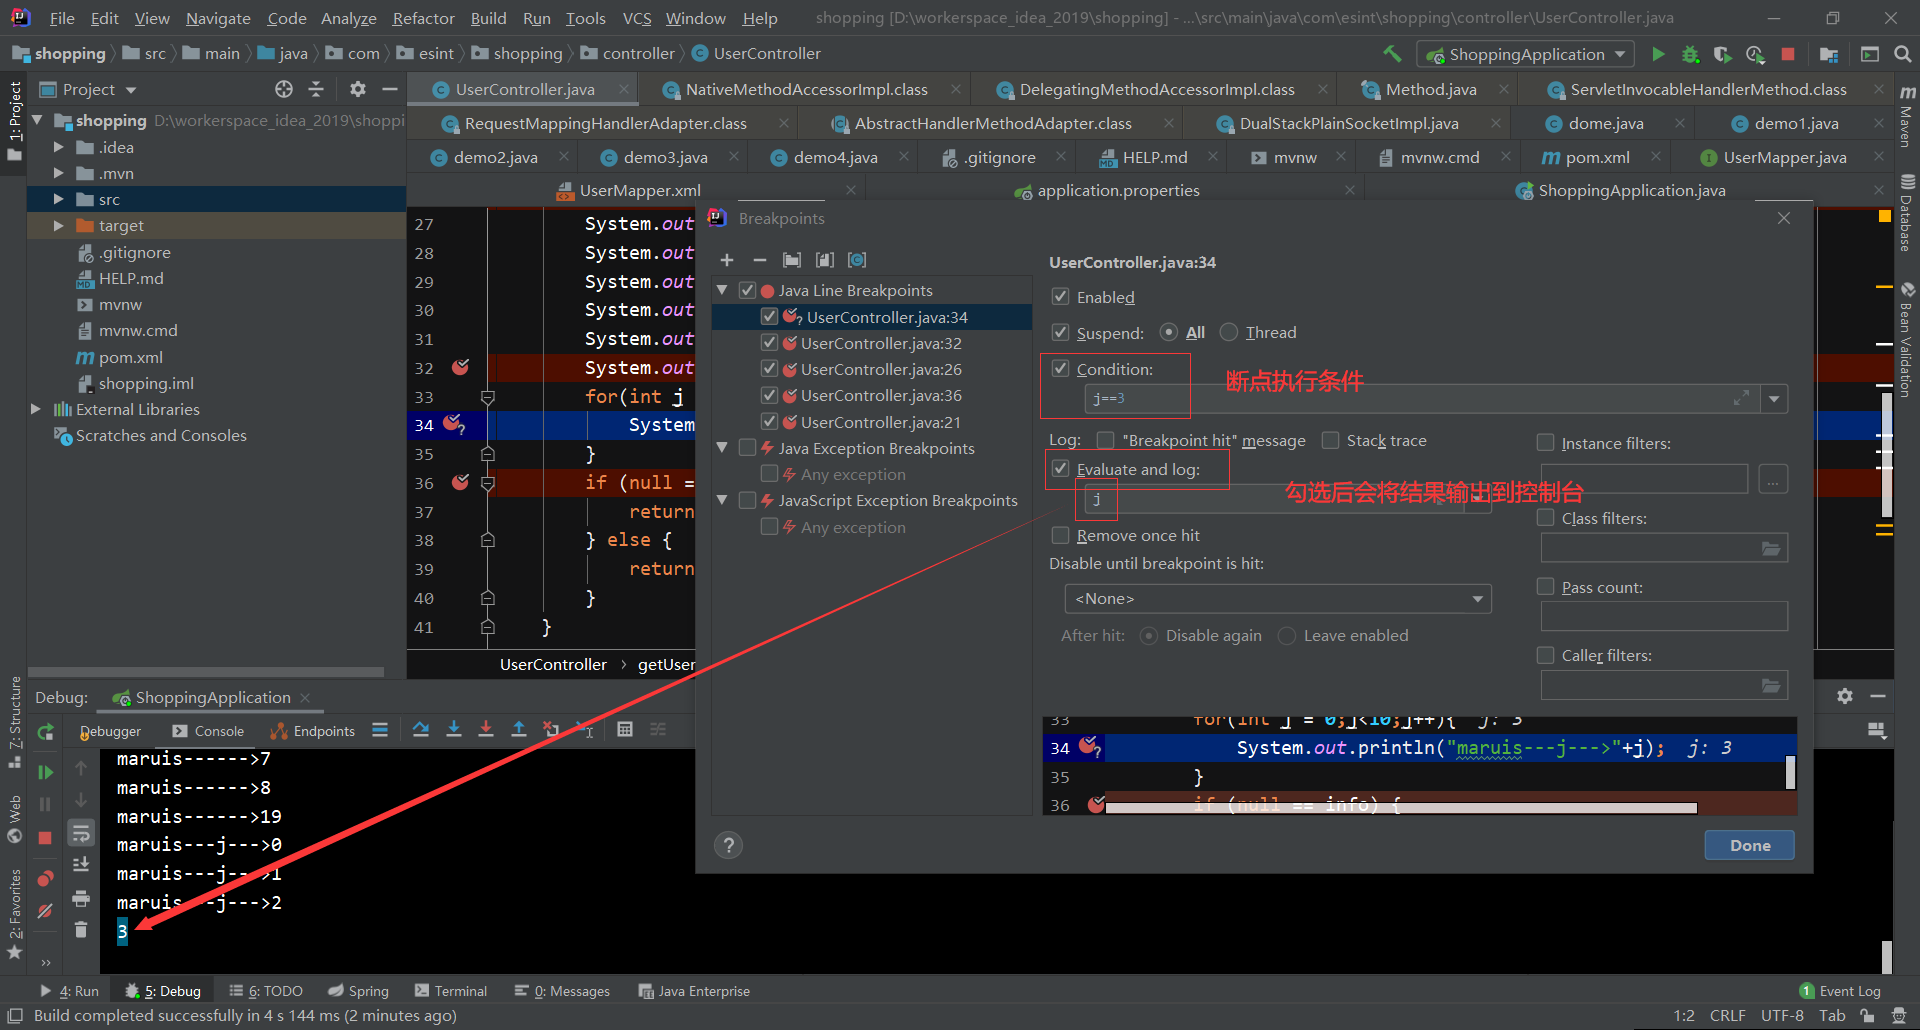The width and height of the screenshot is (1920, 1030).
Task: Select the Thread suspend radio button
Action: point(1229,332)
